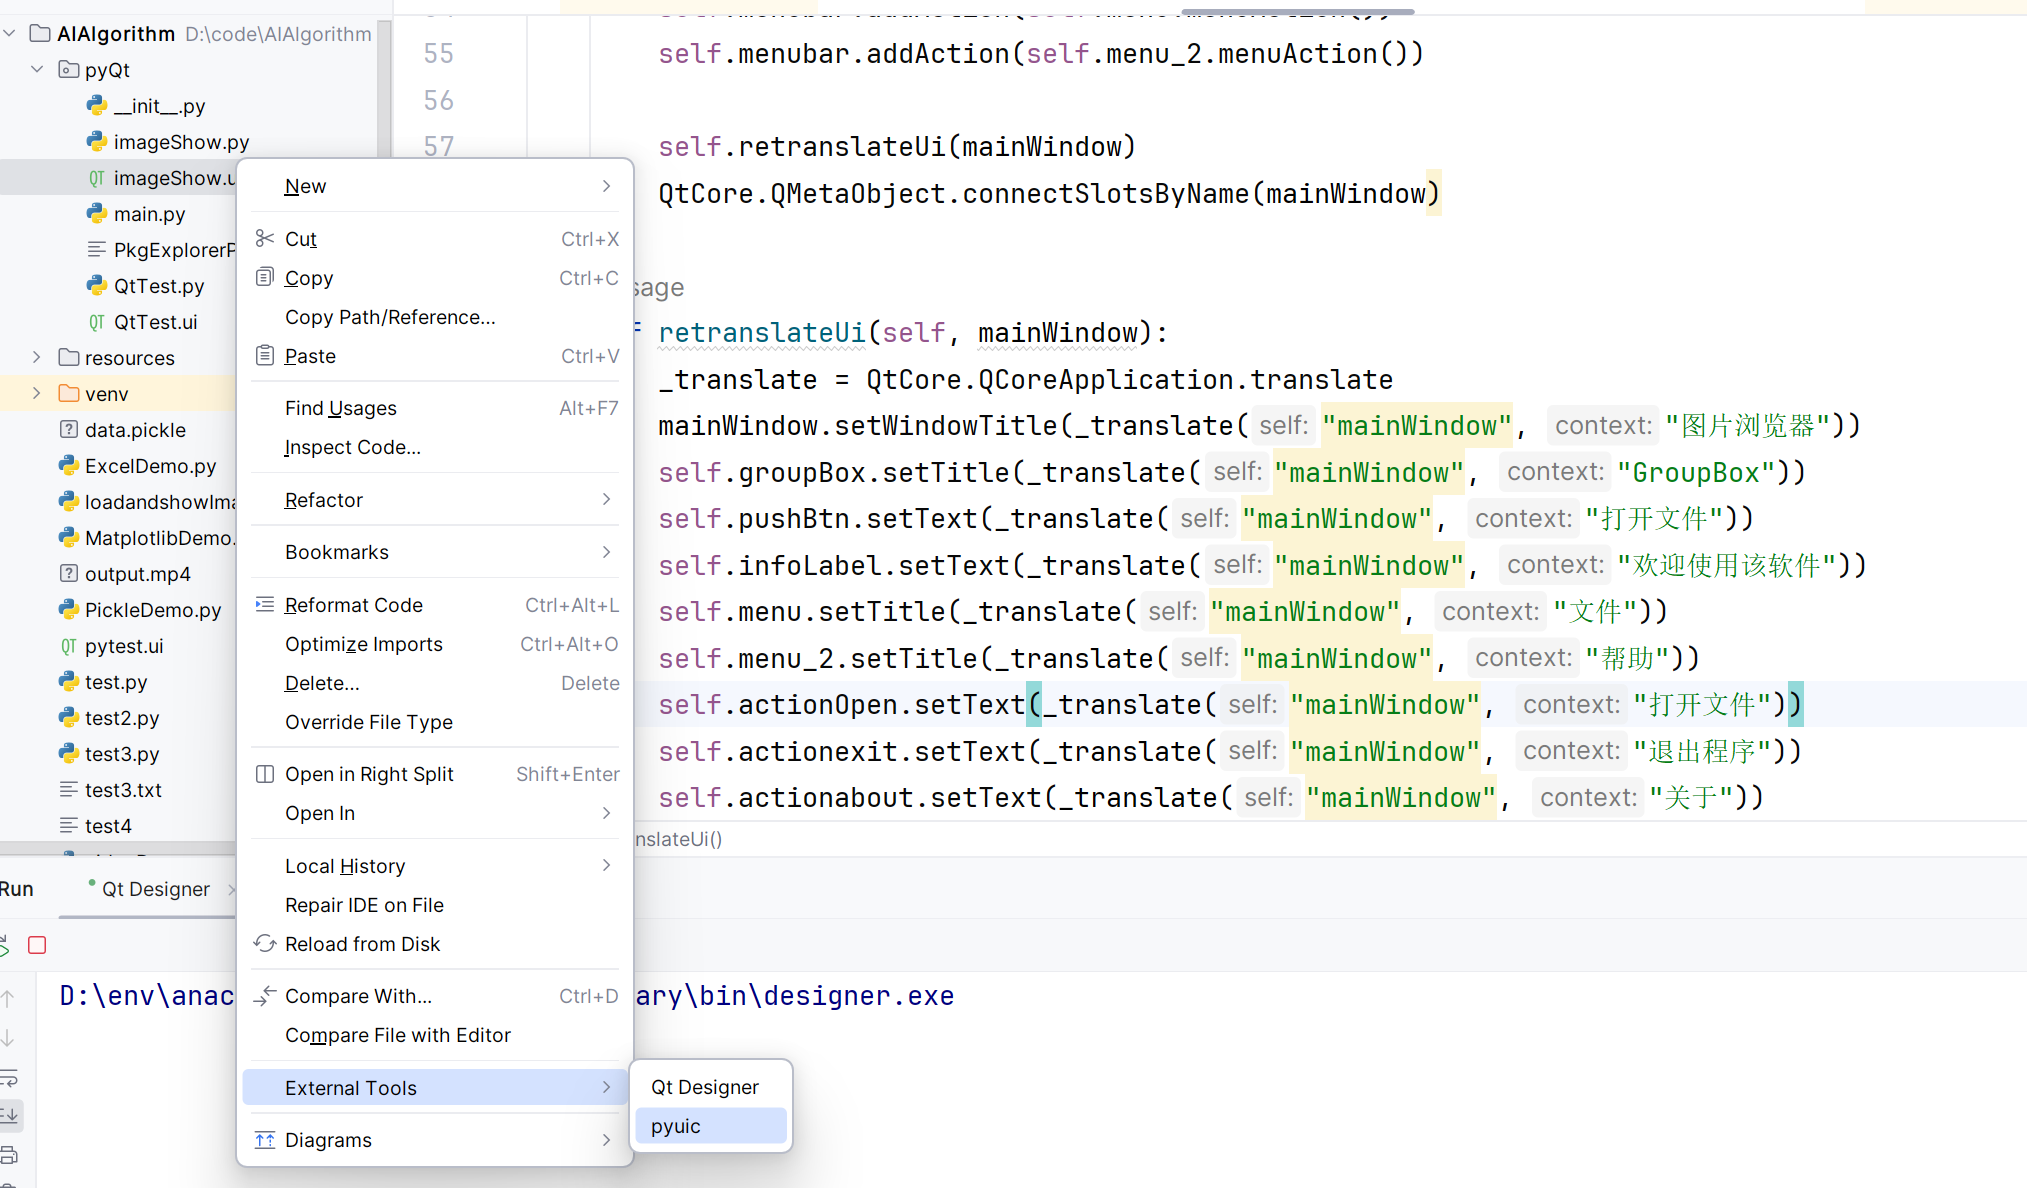Screen dimensions: 2027x1188
Task: Expand the resources folder
Action: pyautogui.click(x=37, y=357)
